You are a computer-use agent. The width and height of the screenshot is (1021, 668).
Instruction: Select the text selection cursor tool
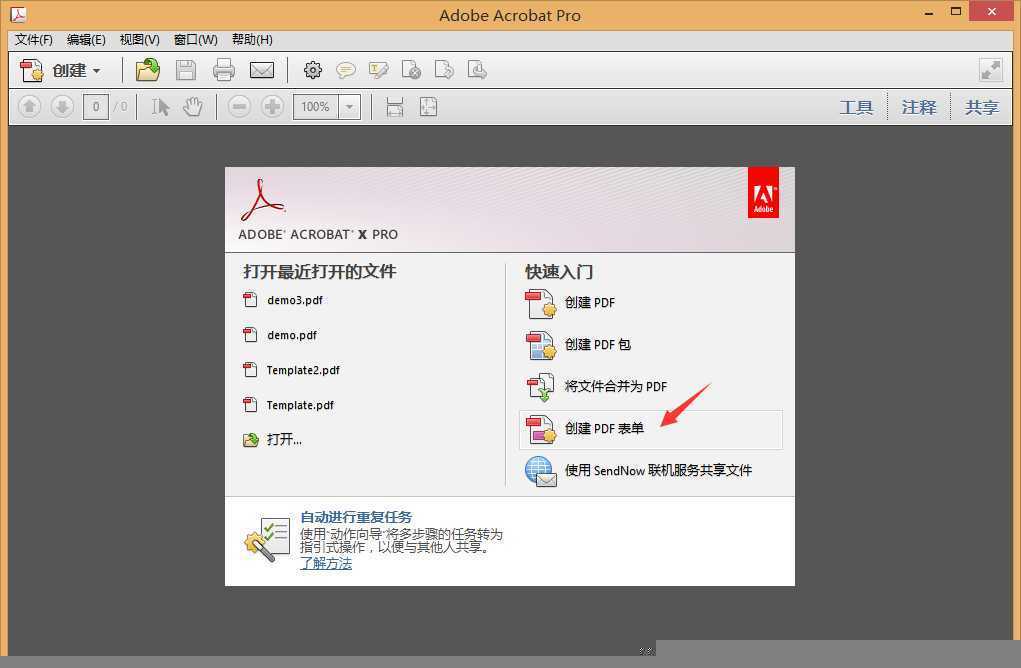pyautogui.click(x=160, y=107)
